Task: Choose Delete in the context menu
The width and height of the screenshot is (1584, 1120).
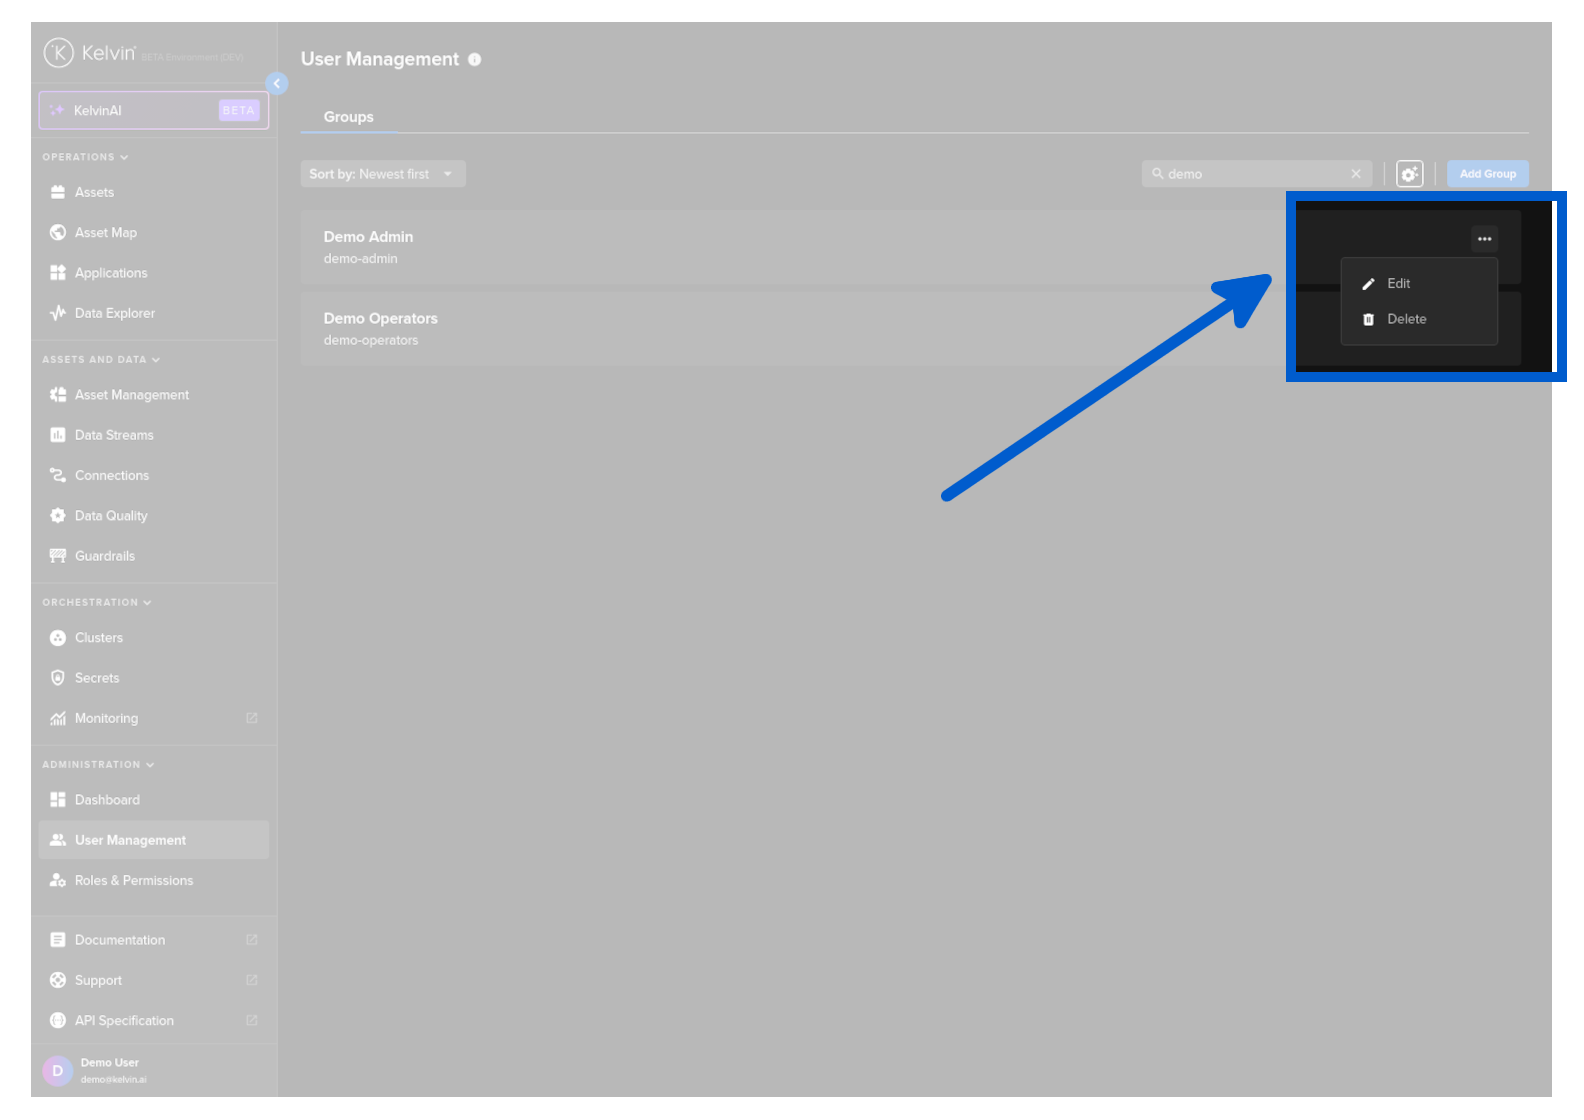Action: point(1406,319)
